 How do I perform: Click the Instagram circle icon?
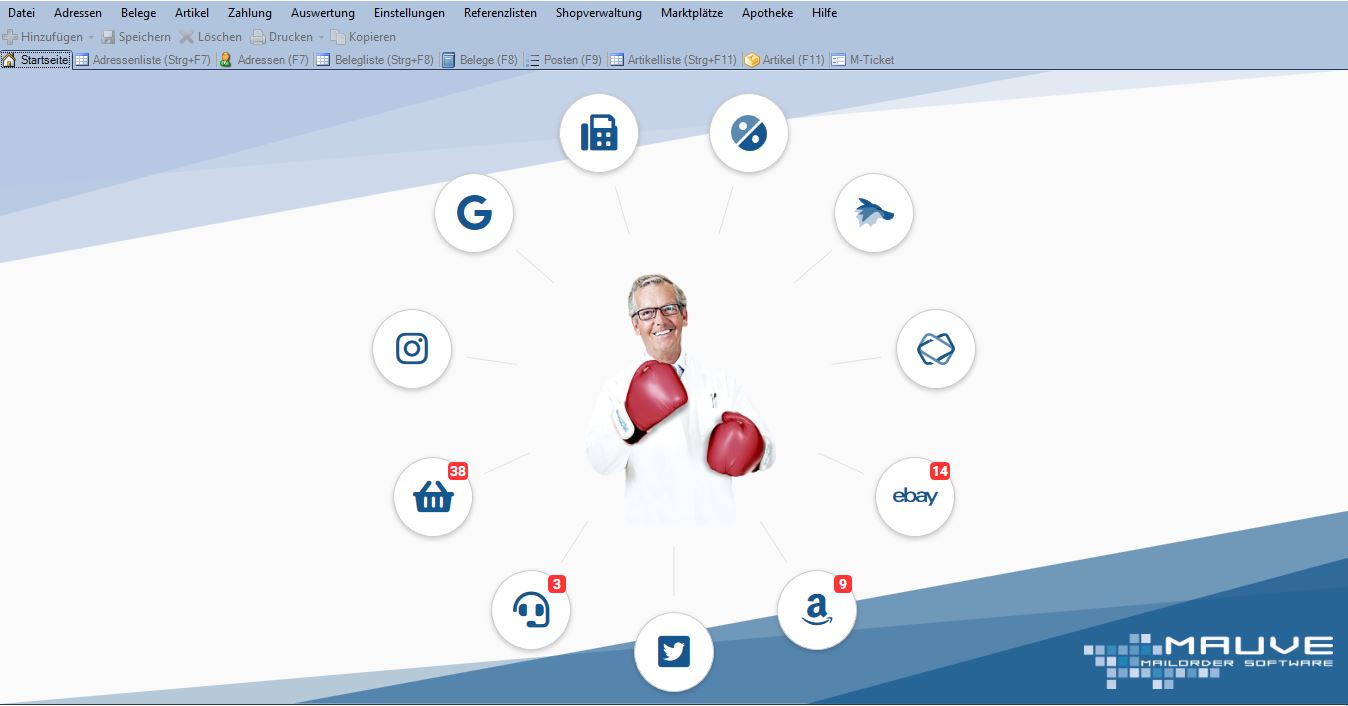click(412, 349)
